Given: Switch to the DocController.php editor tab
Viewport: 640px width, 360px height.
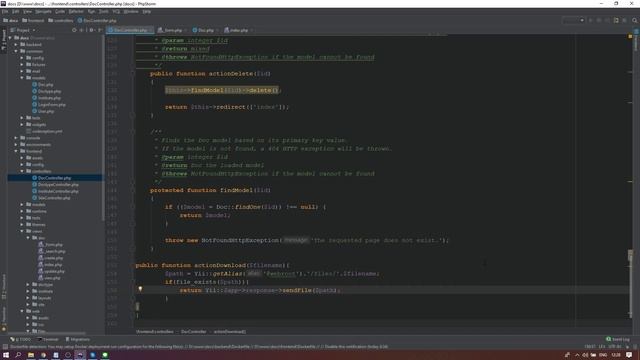Looking at the screenshot, I should point(130,30).
